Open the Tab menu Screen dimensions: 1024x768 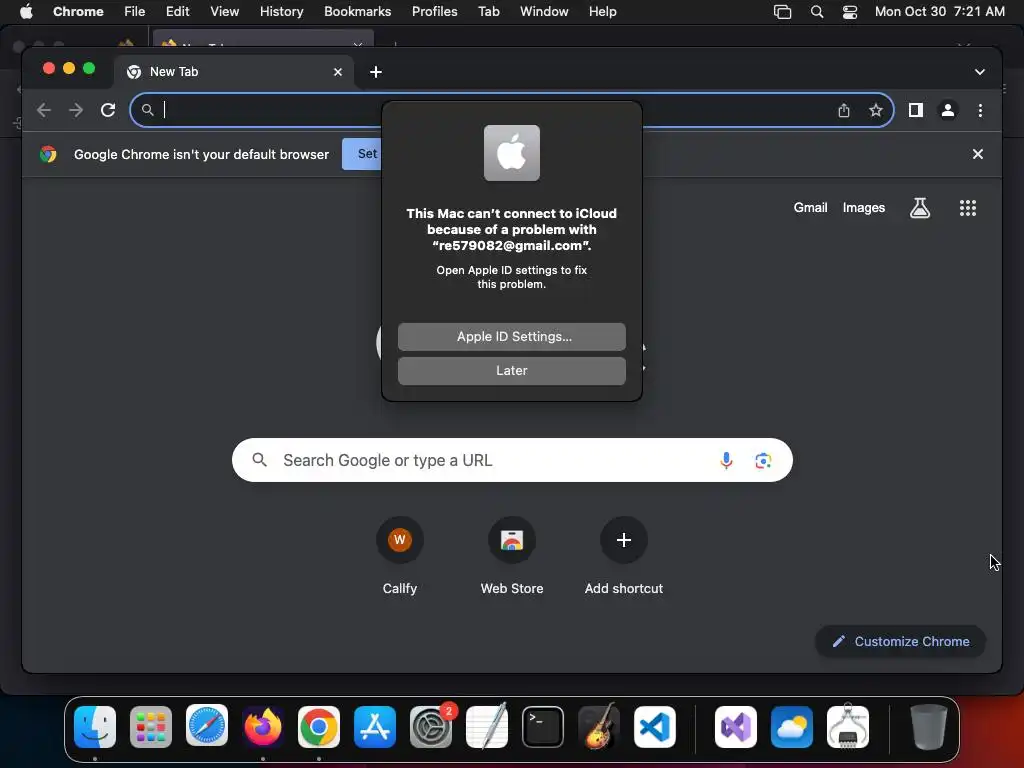click(488, 12)
